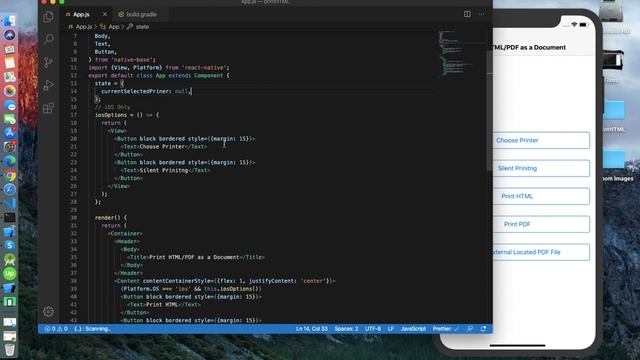The height and width of the screenshot is (360, 640).
Task: Open Xcode from the dock
Action: [x=10, y=231]
